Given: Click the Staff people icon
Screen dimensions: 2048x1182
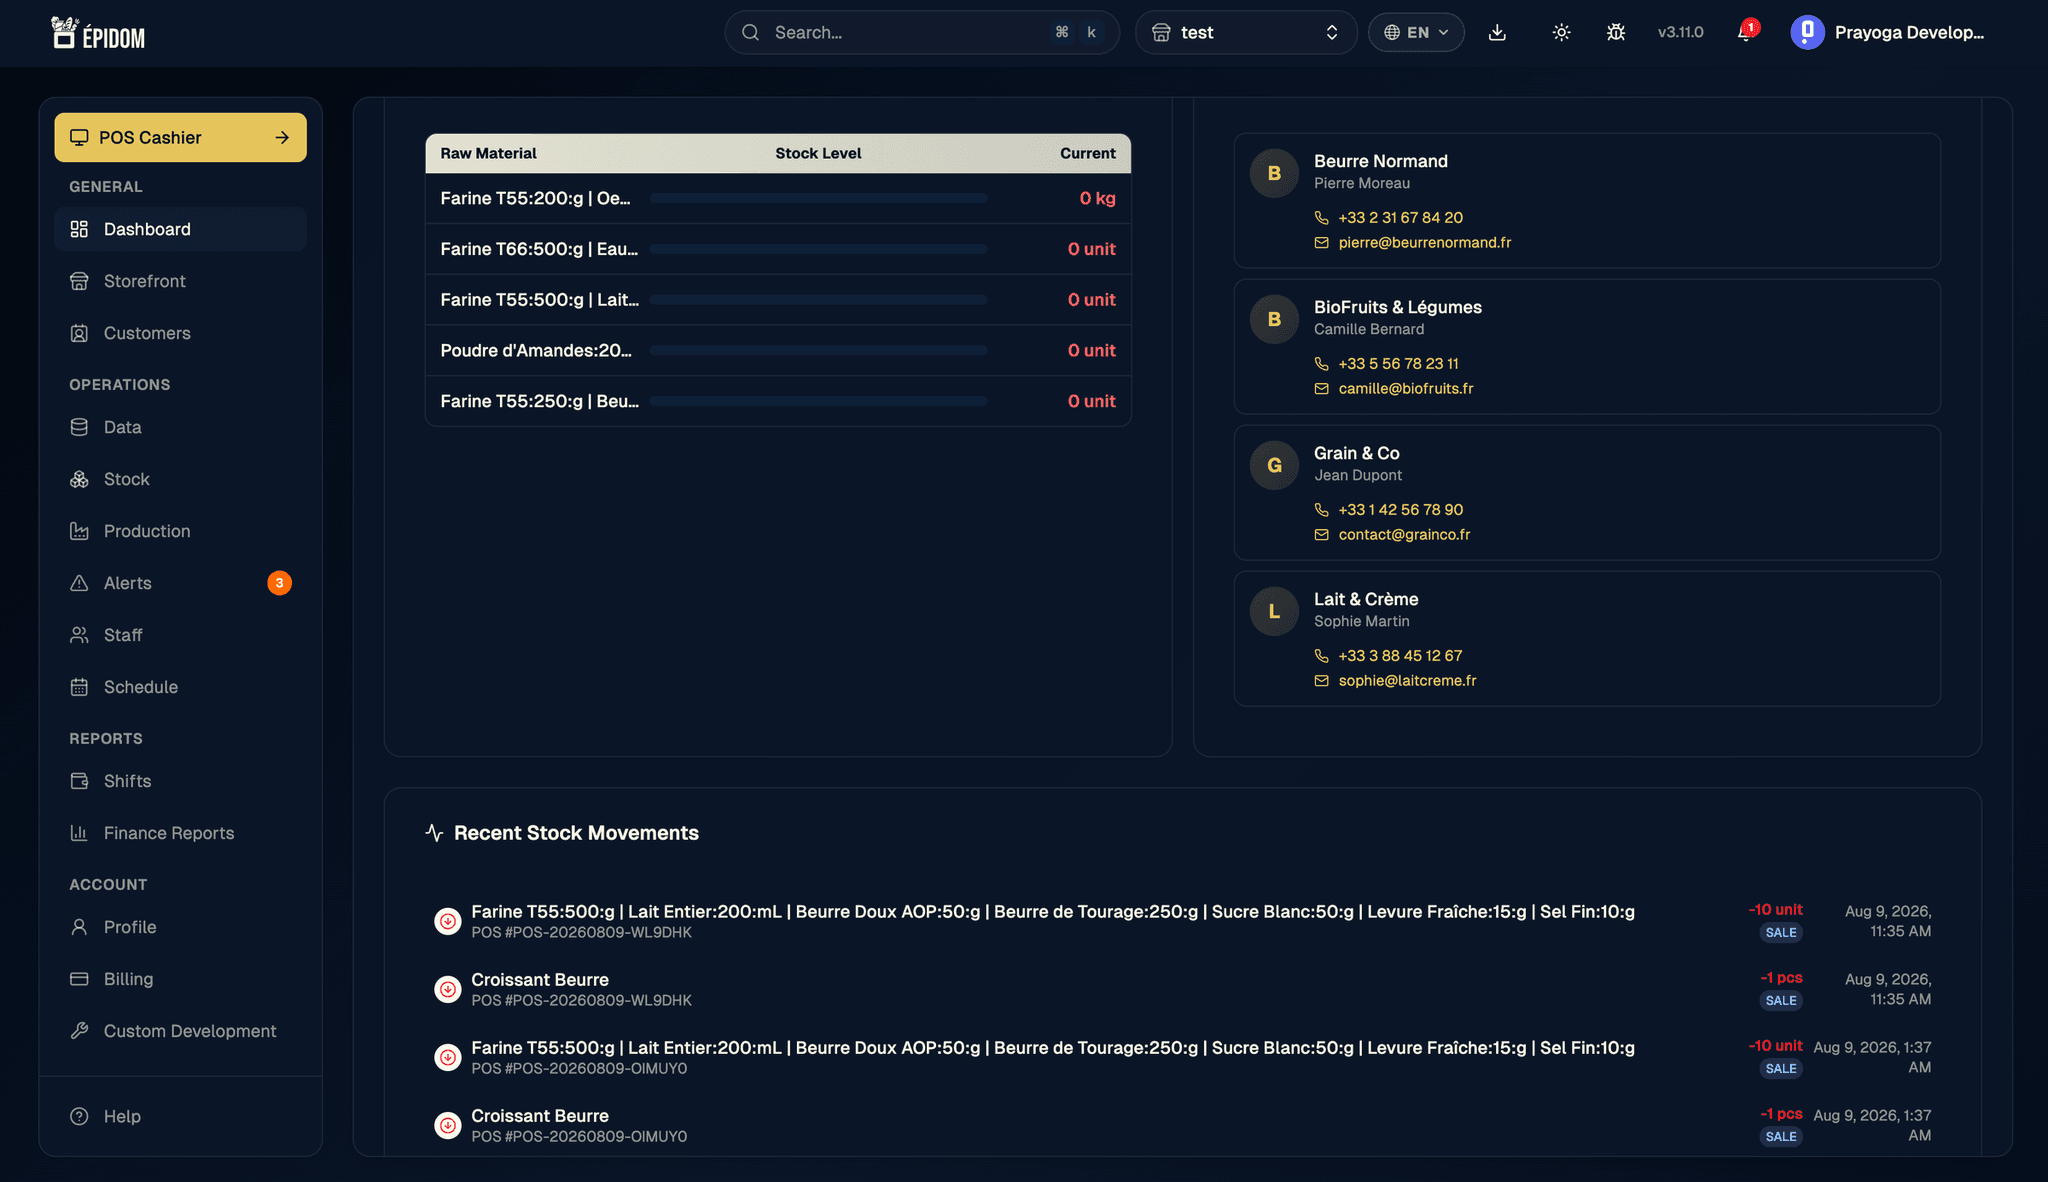Looking at the screenshot, I should (79, 635).
